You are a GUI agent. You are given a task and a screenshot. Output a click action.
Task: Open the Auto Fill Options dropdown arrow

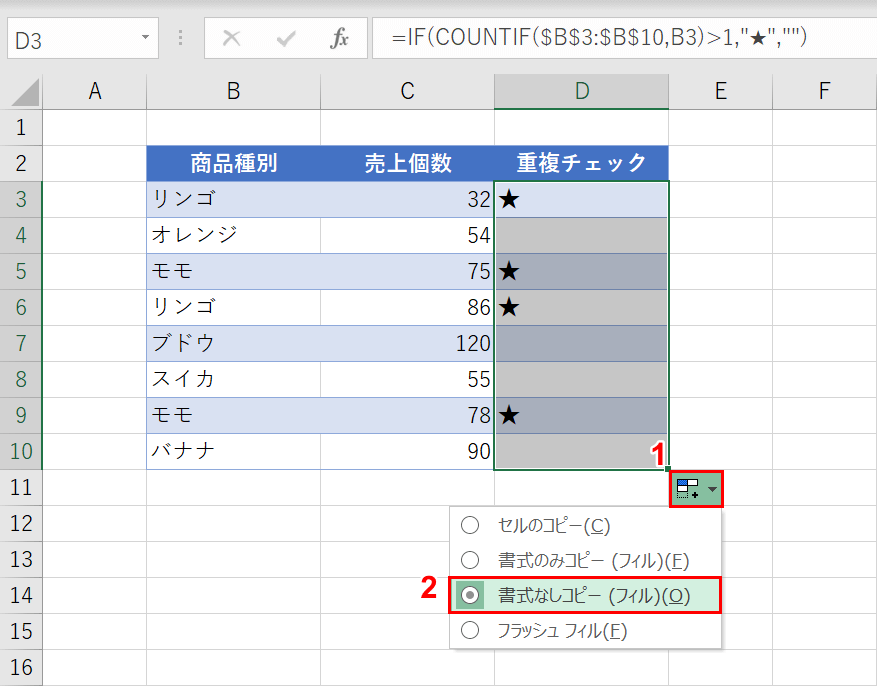[710, 489]
